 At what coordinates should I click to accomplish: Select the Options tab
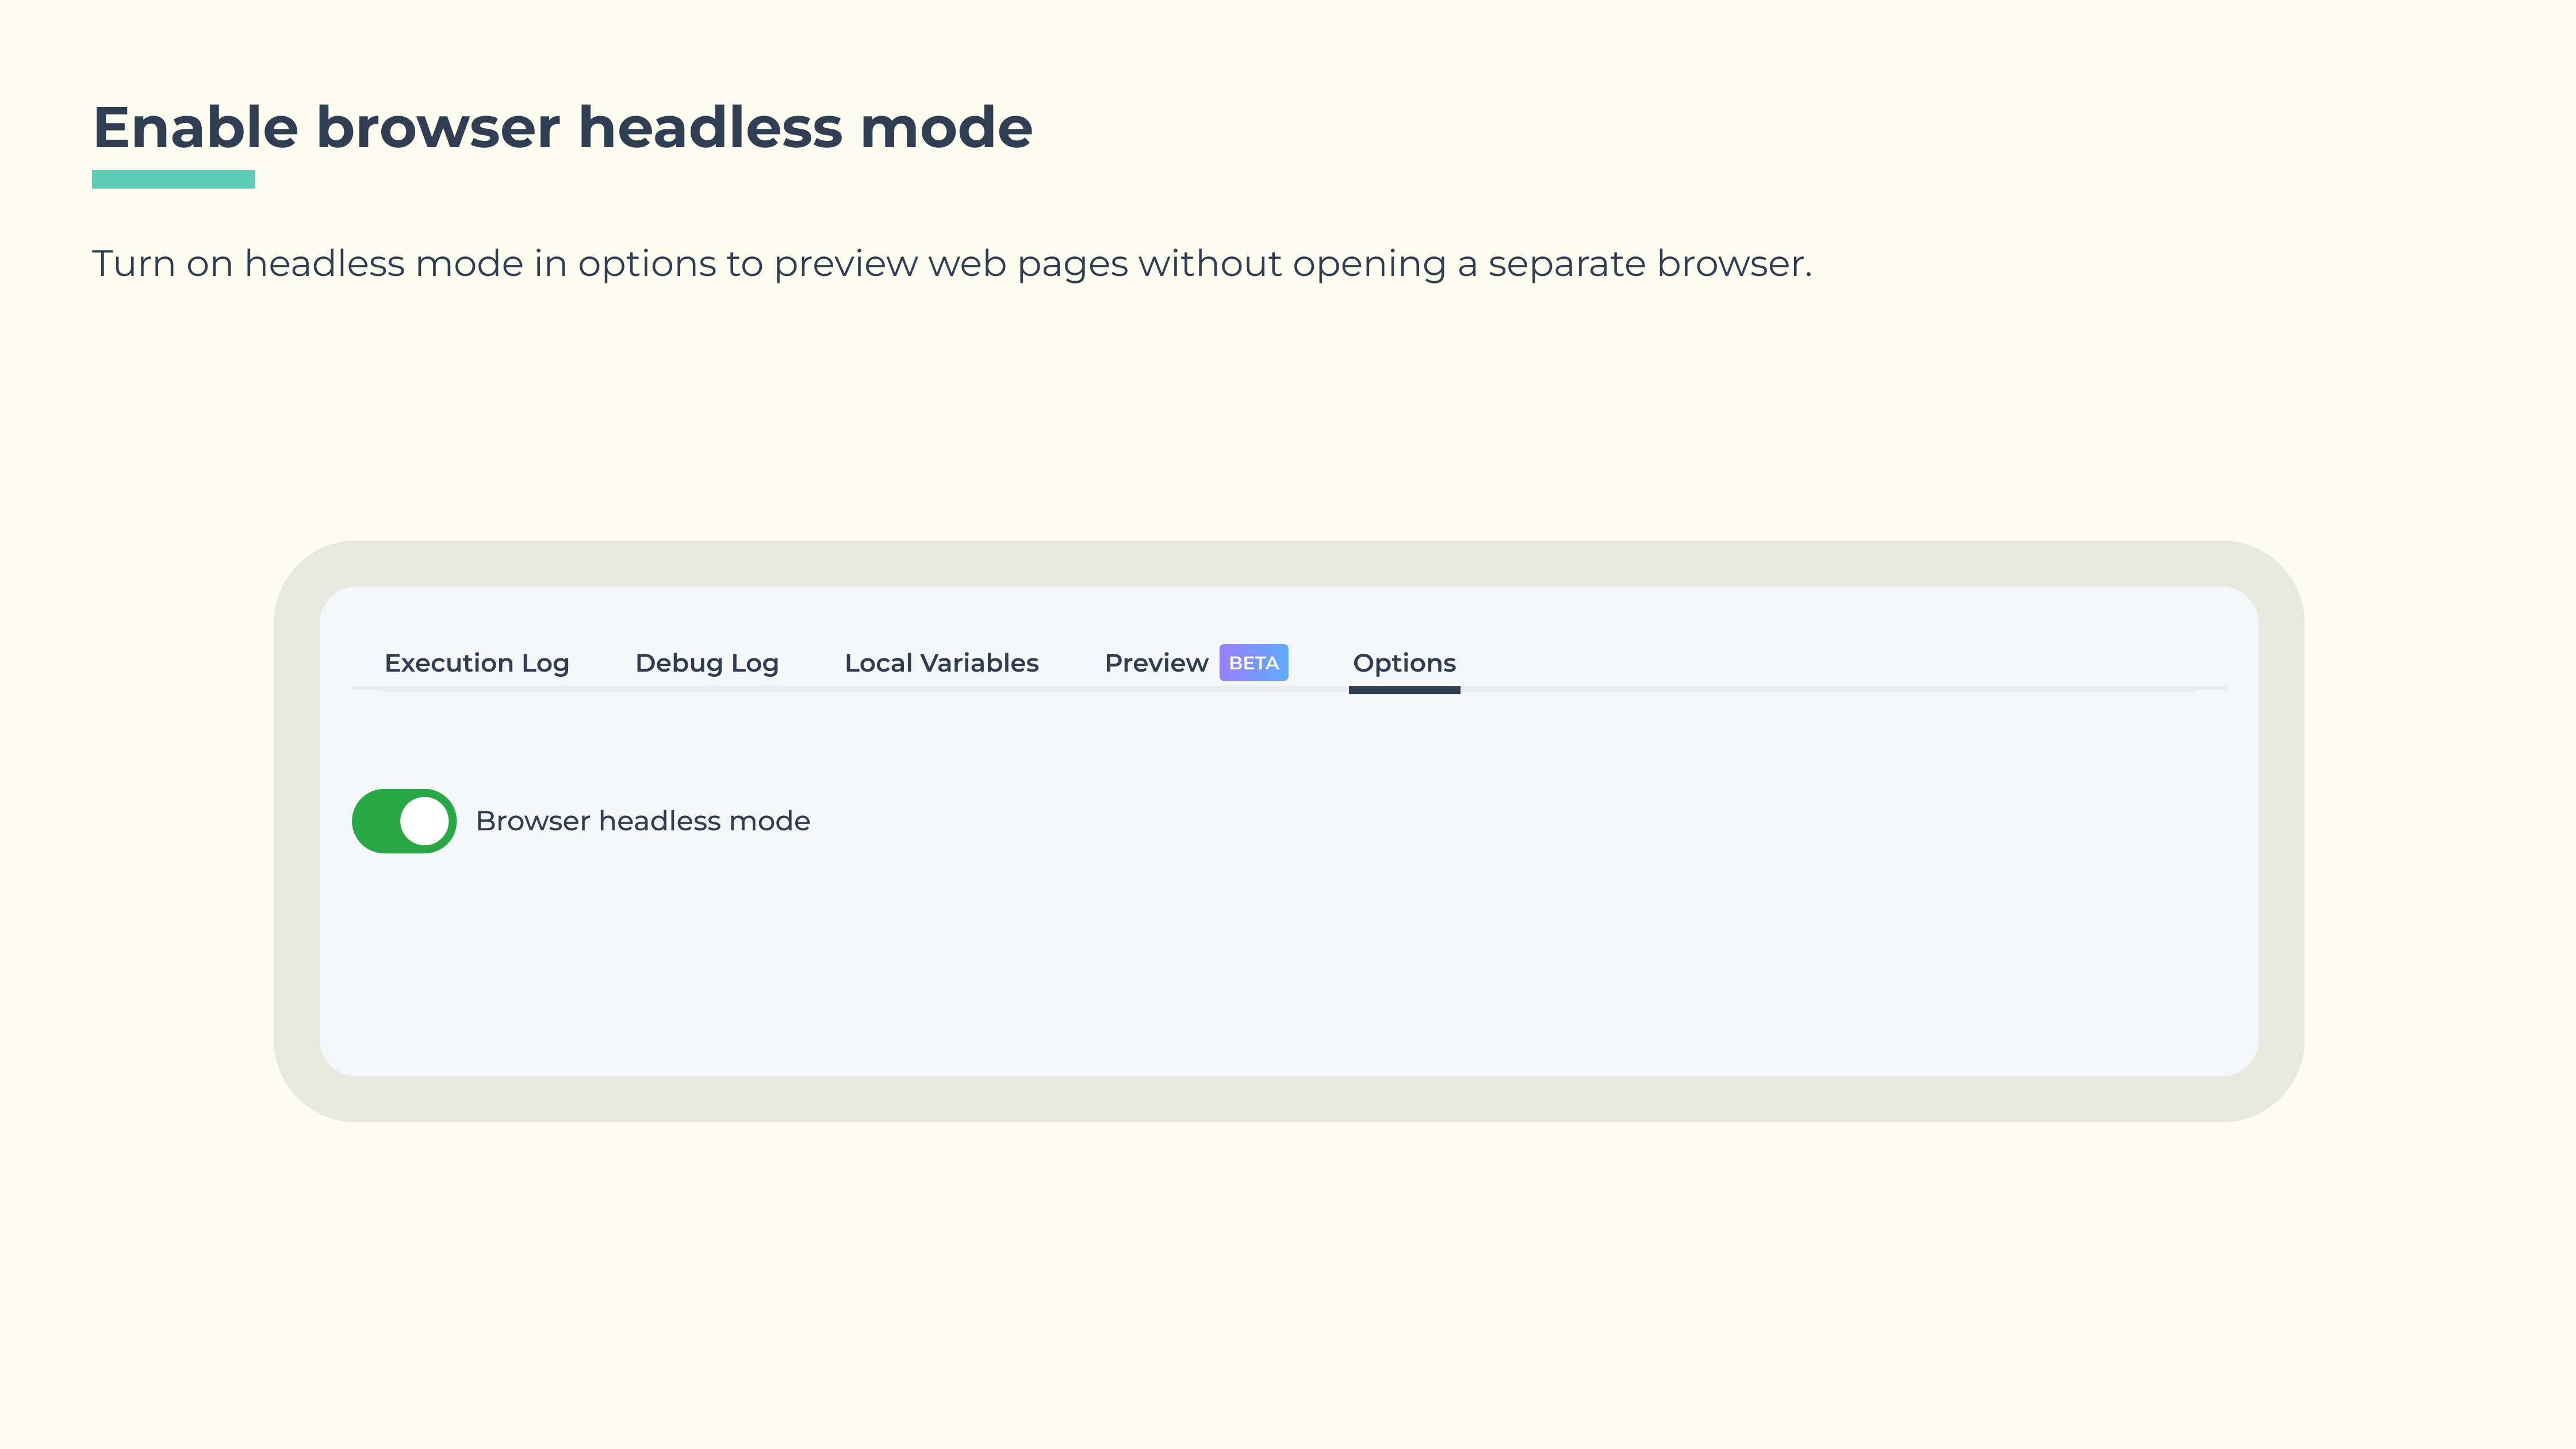pyautogui.click(x=1404, y=663)
